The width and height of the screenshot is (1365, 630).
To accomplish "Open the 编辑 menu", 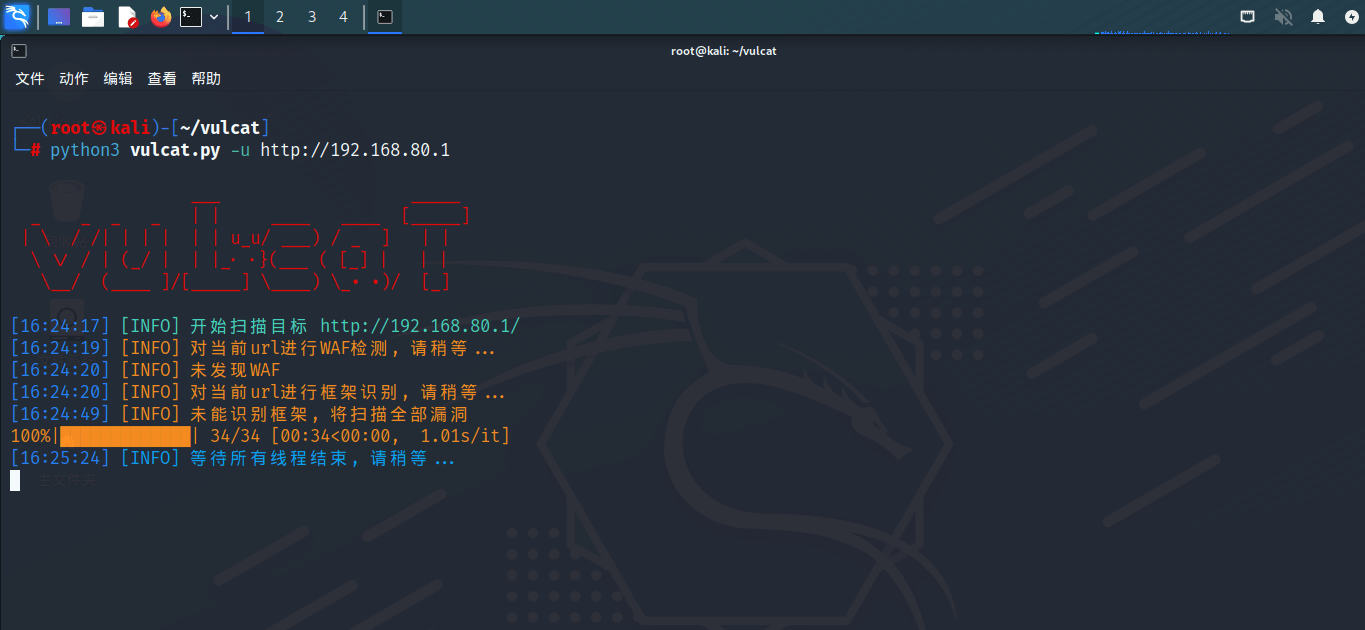I will pos(118,78).
